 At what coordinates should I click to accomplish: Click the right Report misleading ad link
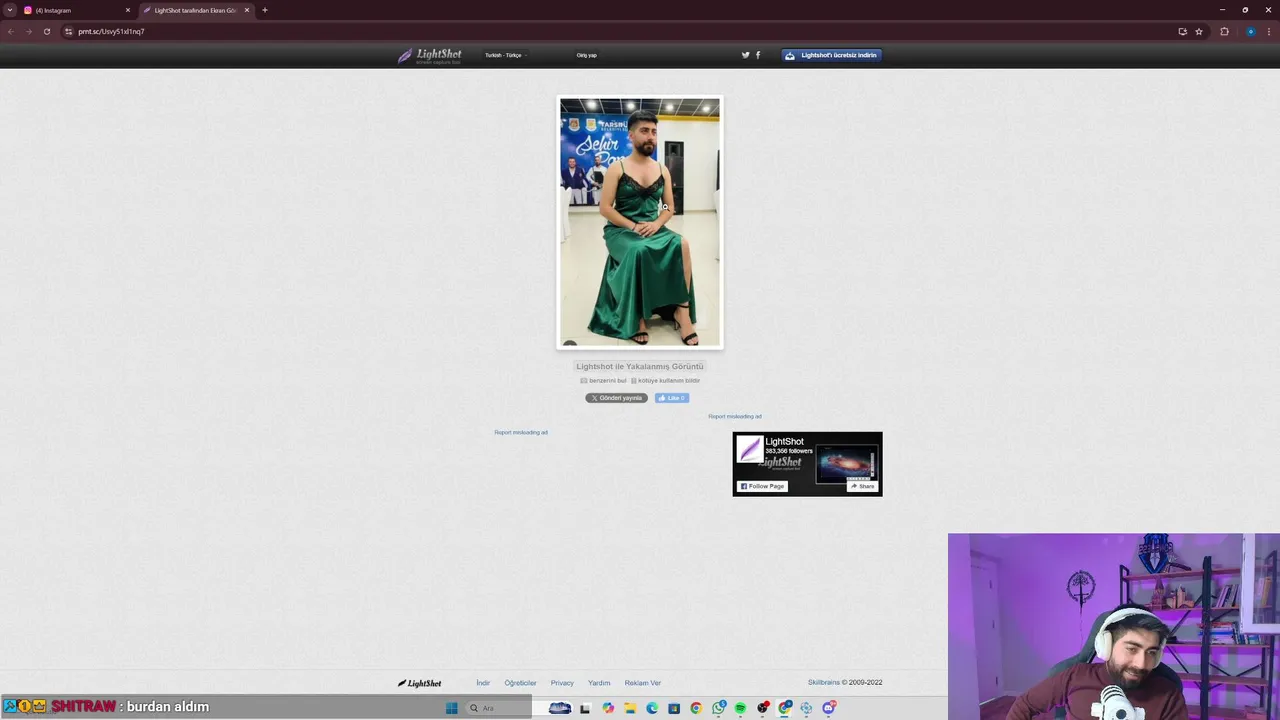(735, 416)
